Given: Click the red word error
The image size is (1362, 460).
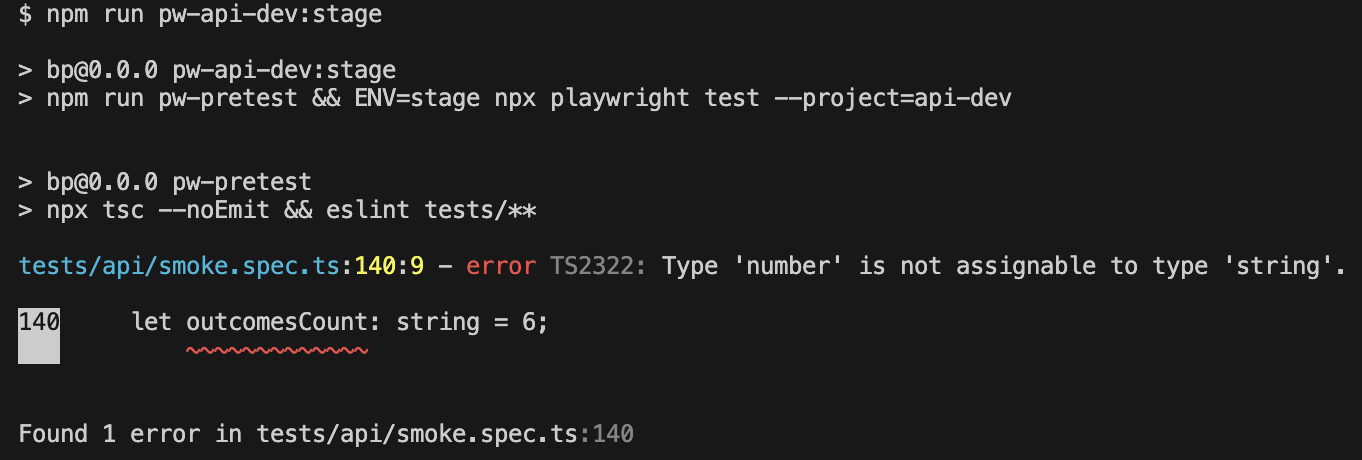Looking at the screenshot, I should pos(501,266).
